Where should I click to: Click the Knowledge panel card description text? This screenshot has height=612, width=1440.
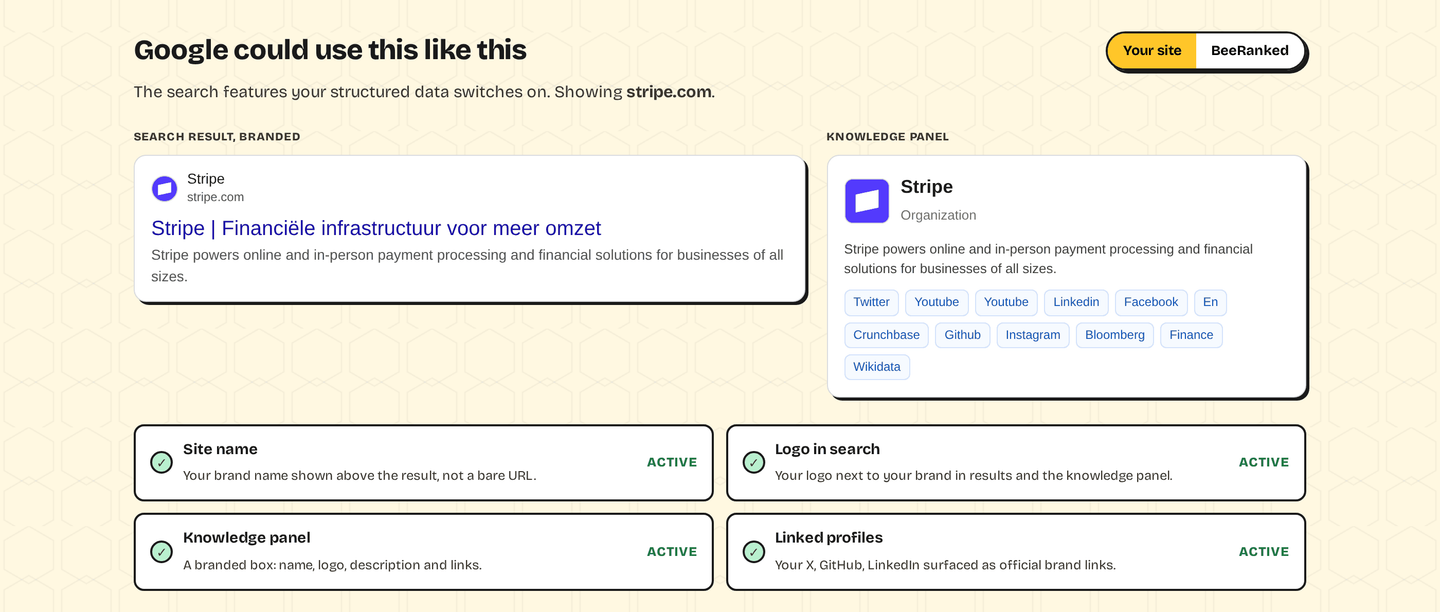tap(332, 565)
